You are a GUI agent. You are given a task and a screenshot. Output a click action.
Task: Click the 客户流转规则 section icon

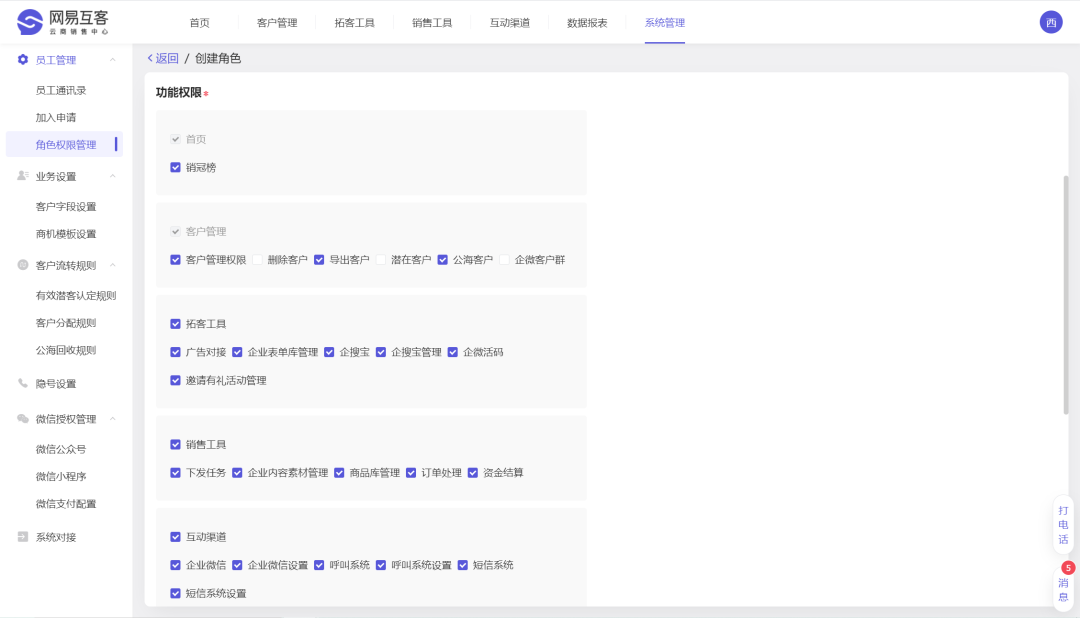click(x=22, y=263)
